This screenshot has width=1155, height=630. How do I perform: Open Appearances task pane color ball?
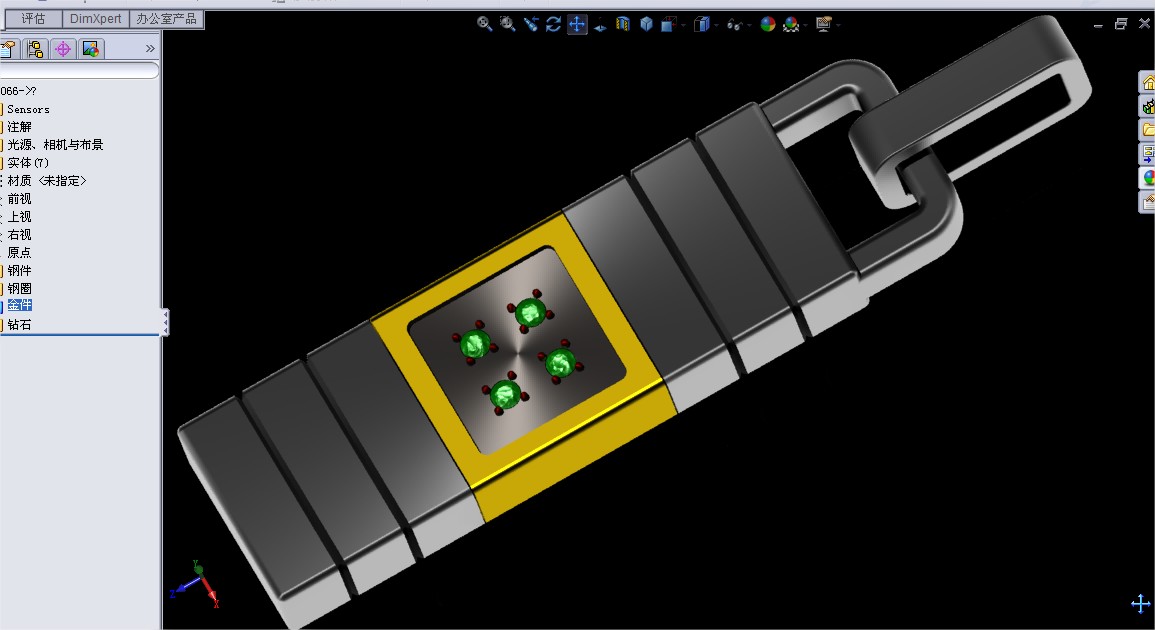pos(1148,178)
